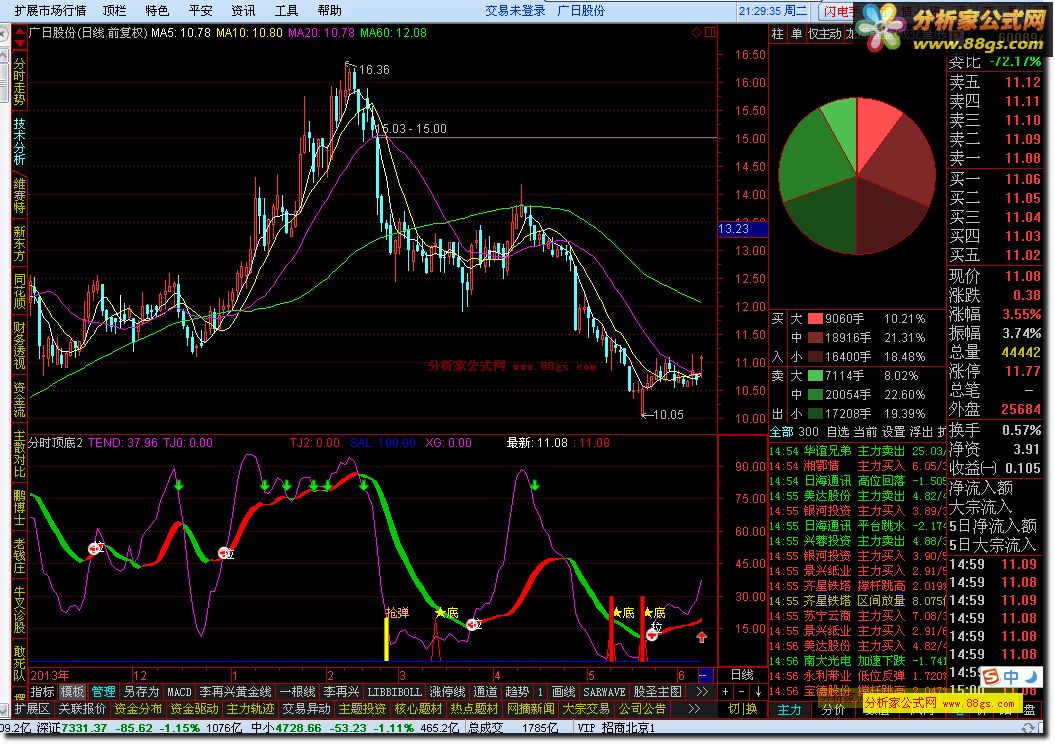Click window-split icon at chart top right
Screen dimensions: 1055x744
710,32
